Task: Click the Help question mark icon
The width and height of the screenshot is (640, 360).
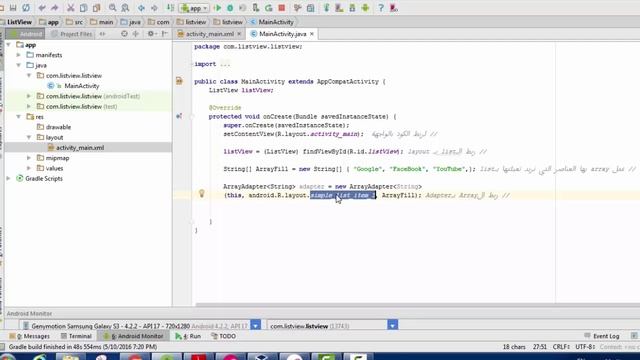Action: coord(380,8)
